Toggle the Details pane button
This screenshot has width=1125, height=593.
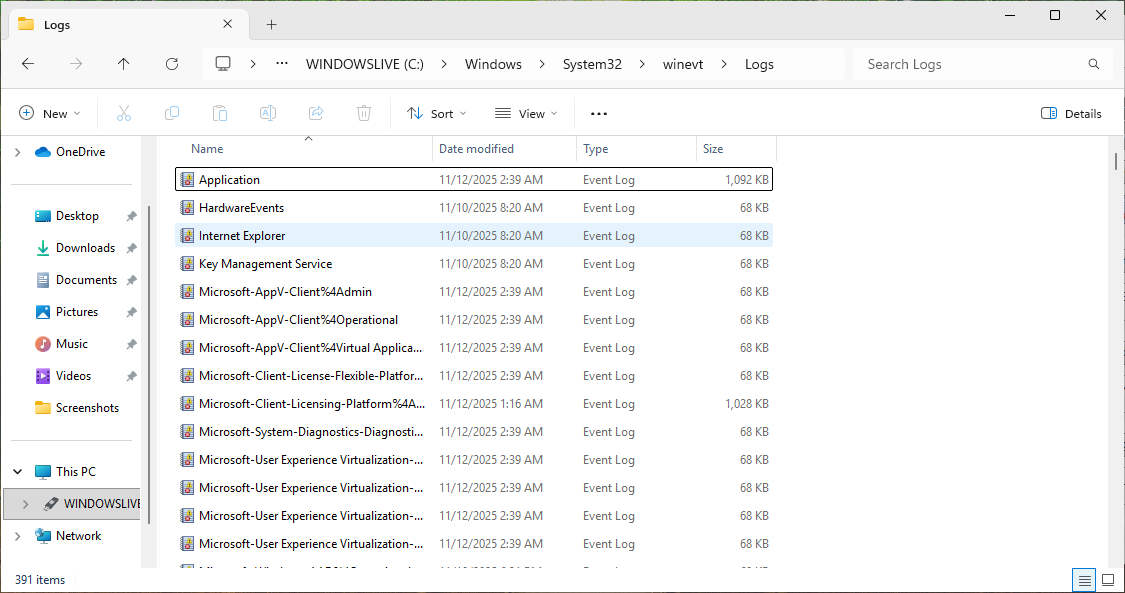point(1071,114)
